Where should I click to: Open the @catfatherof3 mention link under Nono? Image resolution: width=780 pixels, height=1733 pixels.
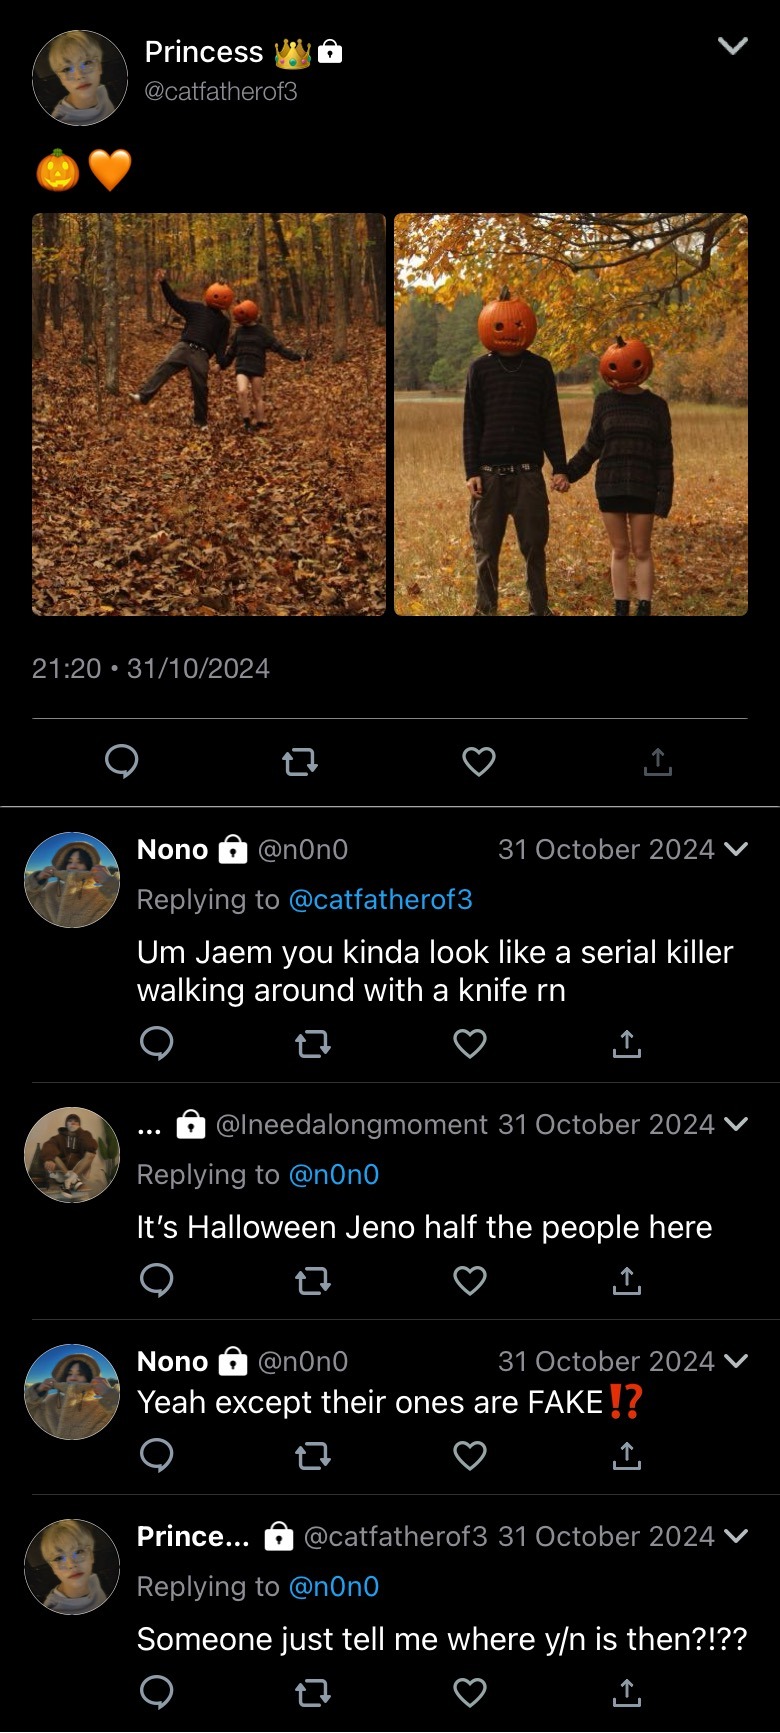(x=380, y=900)
